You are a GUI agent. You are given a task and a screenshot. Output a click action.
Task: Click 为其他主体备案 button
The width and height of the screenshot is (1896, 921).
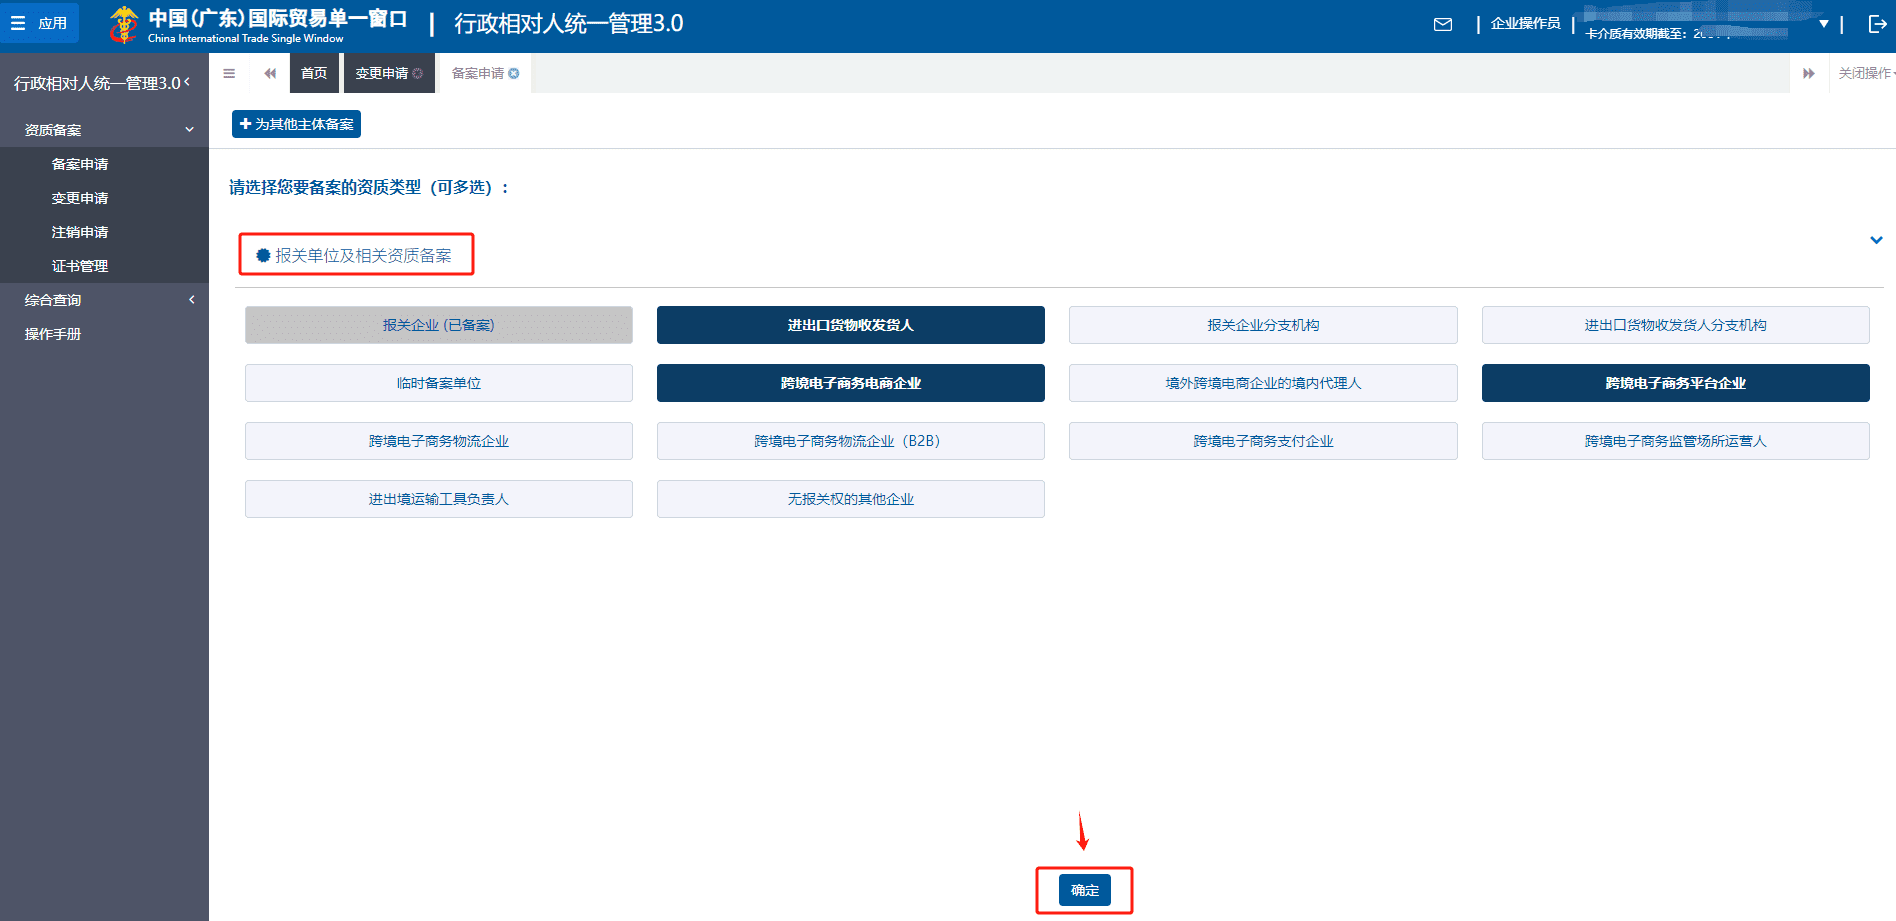pos(297,124)
